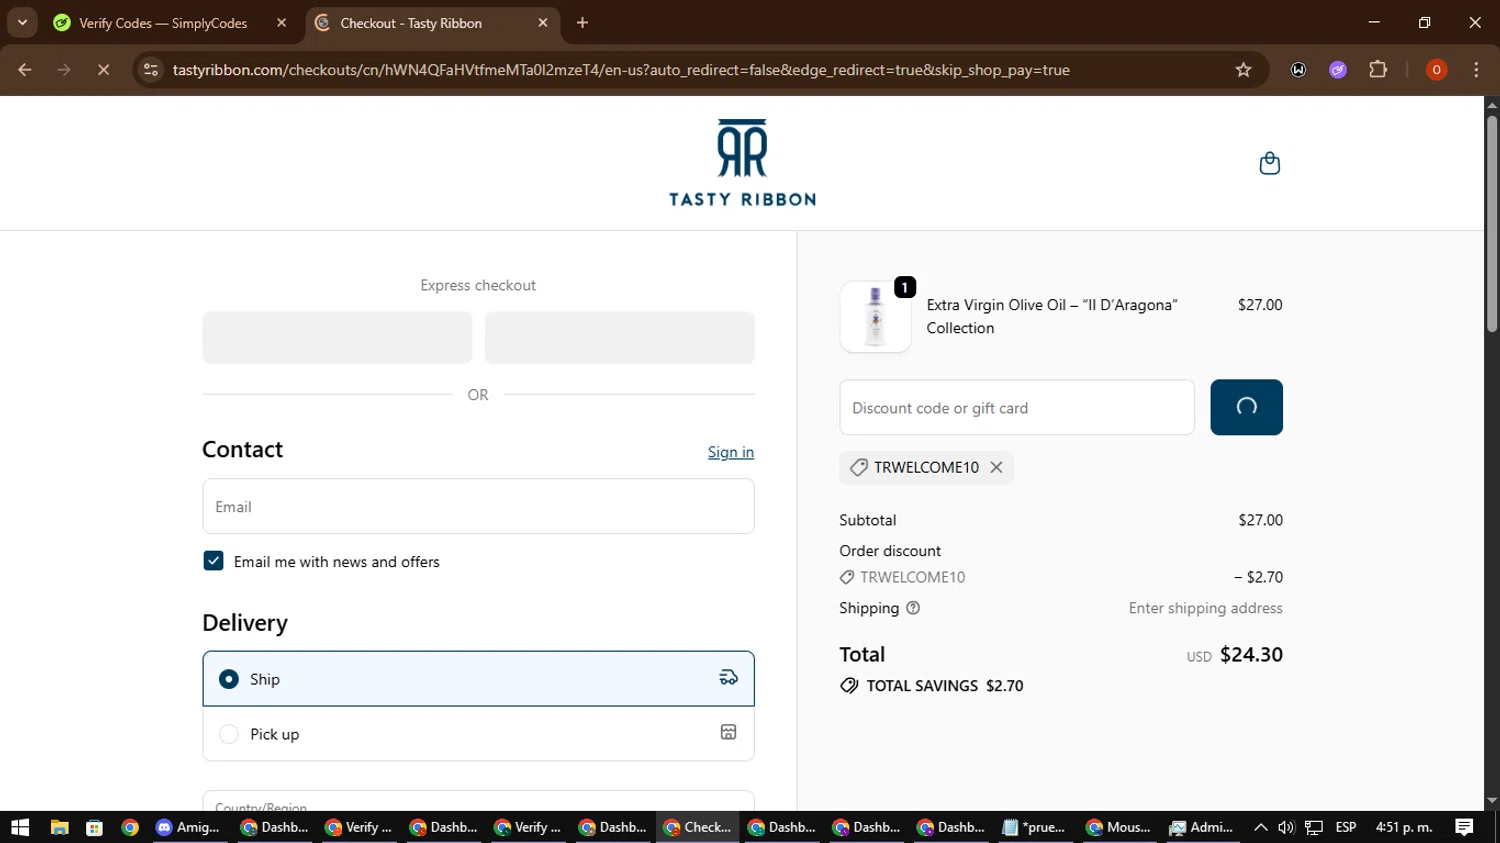Click the Extra Virgin Olive Oil product name

pos(1052,316)
